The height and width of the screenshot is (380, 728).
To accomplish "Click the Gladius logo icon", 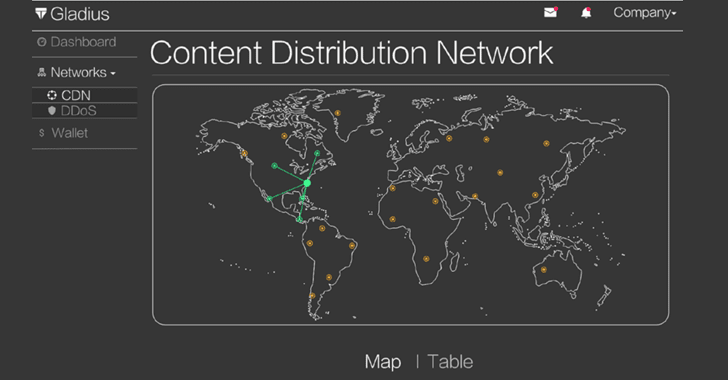I will [x=41, y=13].
